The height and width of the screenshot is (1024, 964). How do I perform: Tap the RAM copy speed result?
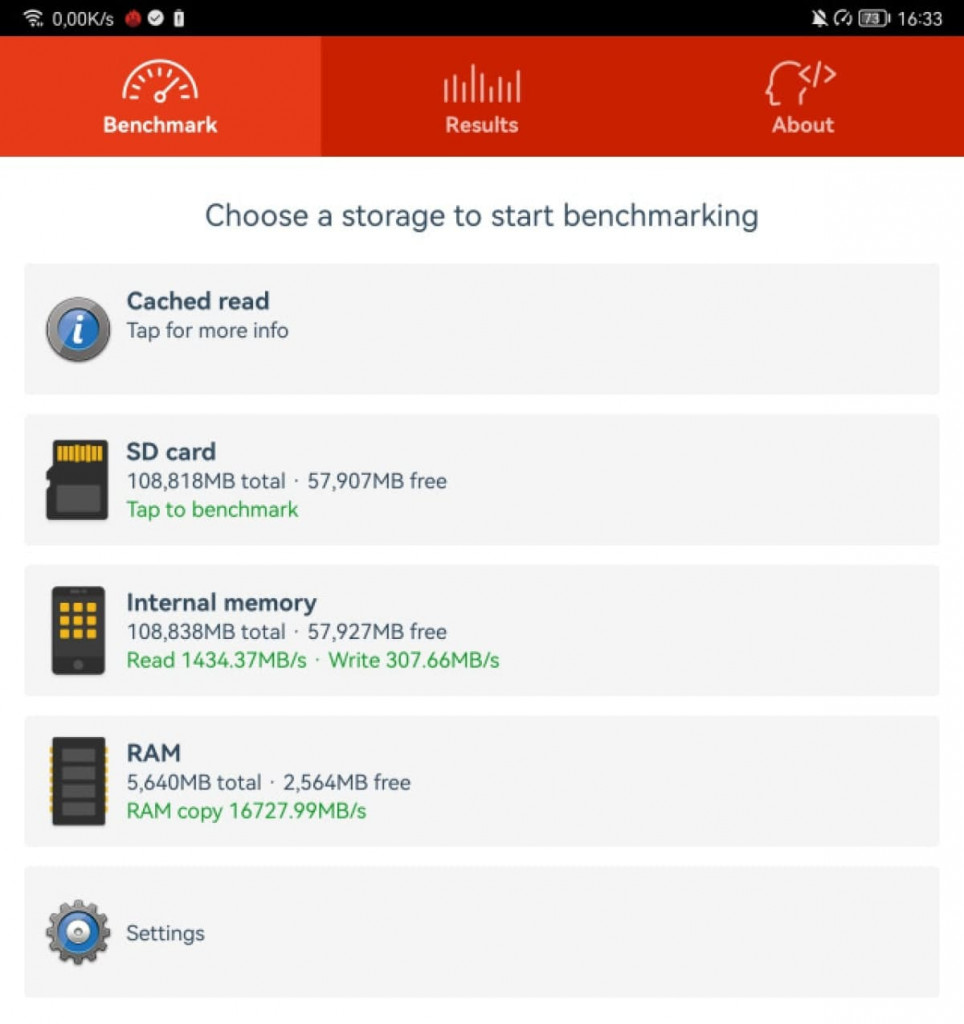coord(246,811)
